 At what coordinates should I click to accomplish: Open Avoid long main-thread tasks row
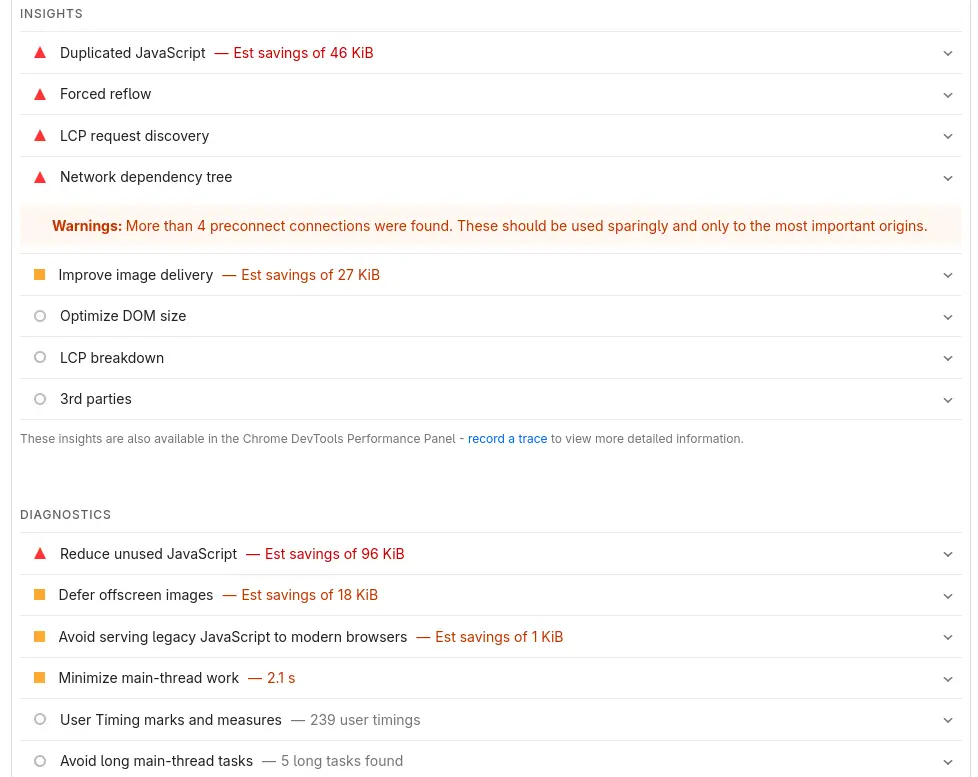156,761
